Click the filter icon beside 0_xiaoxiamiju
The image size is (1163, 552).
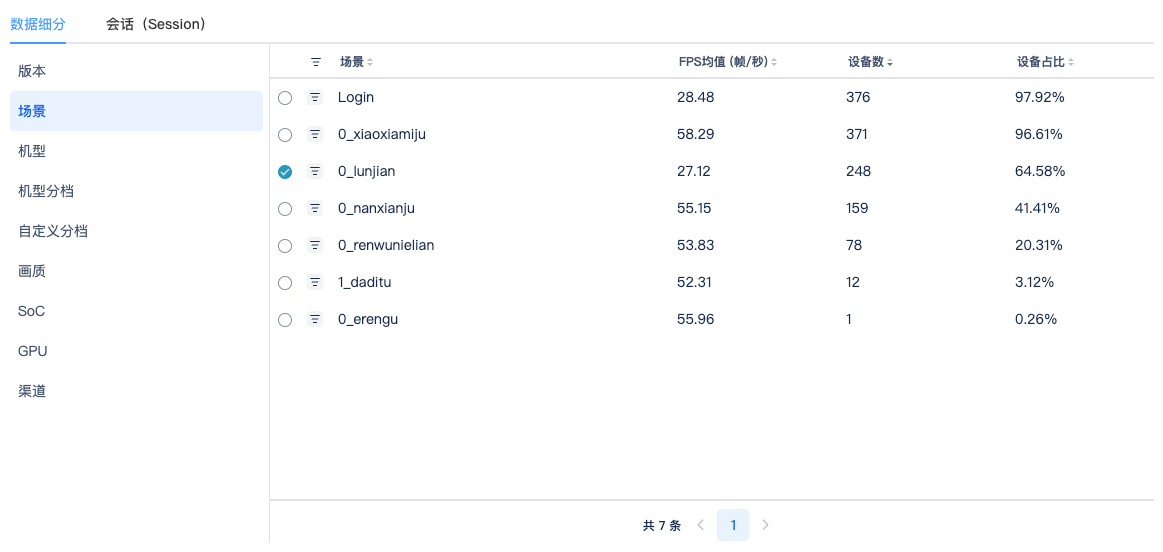pyautogui.click(x=315, y=134)
